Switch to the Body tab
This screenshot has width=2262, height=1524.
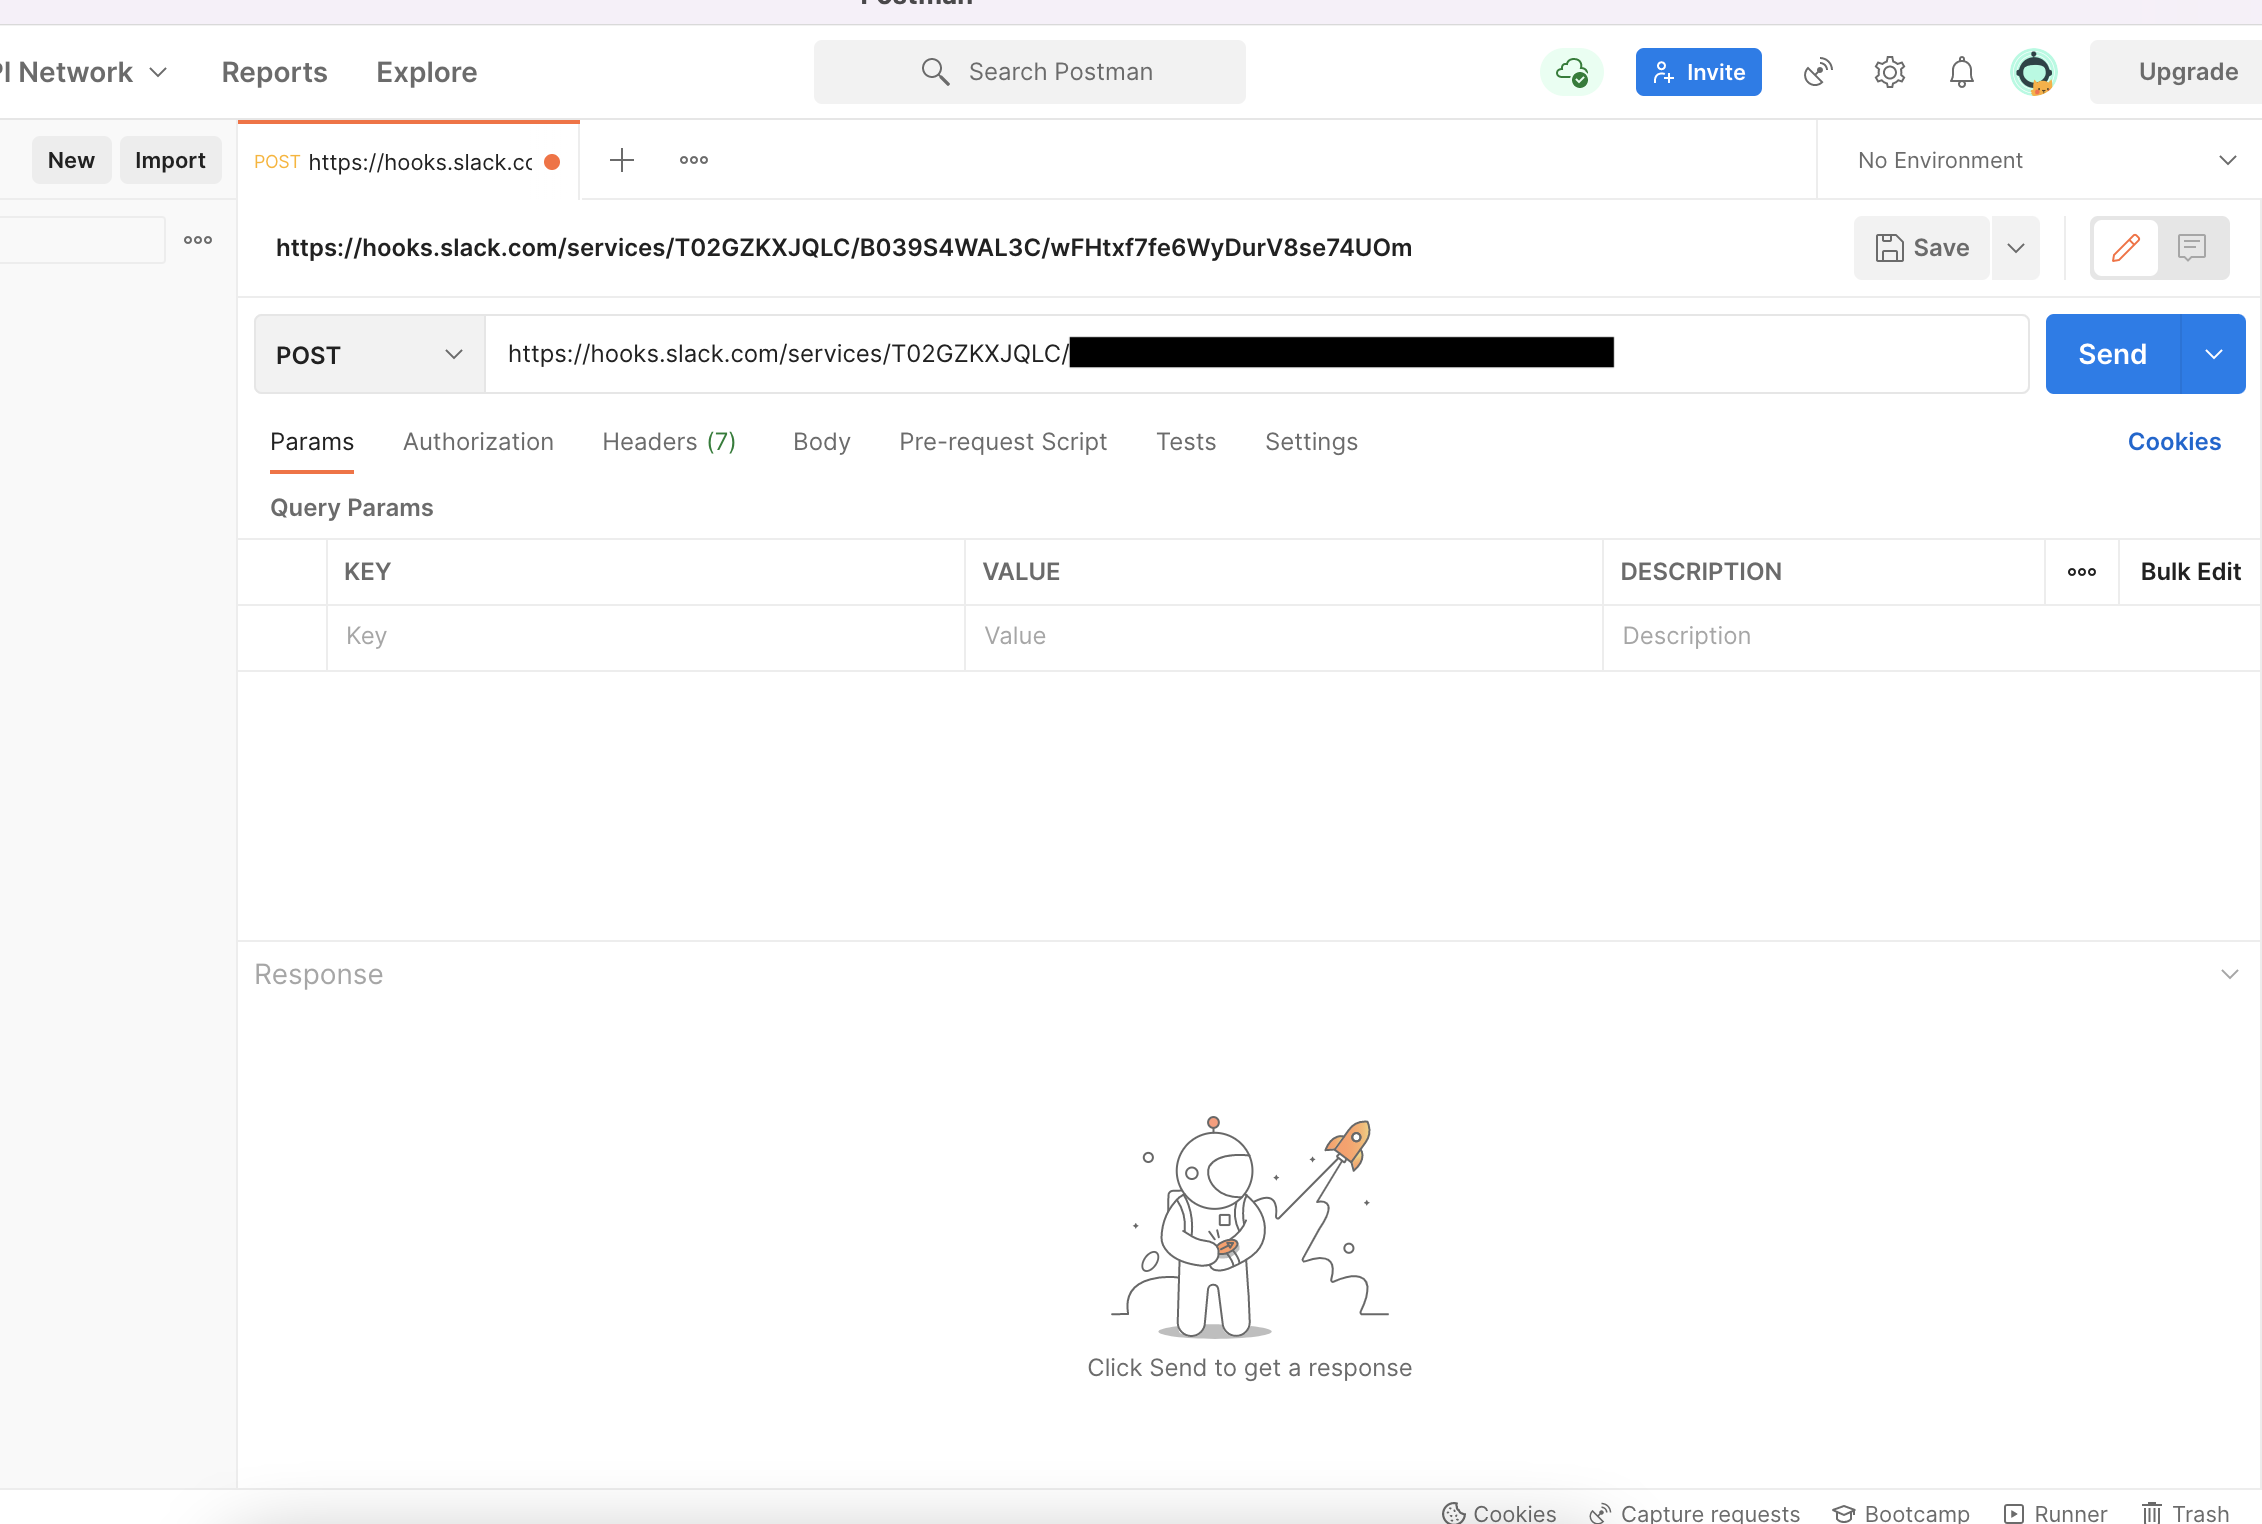tap(822, 442)
